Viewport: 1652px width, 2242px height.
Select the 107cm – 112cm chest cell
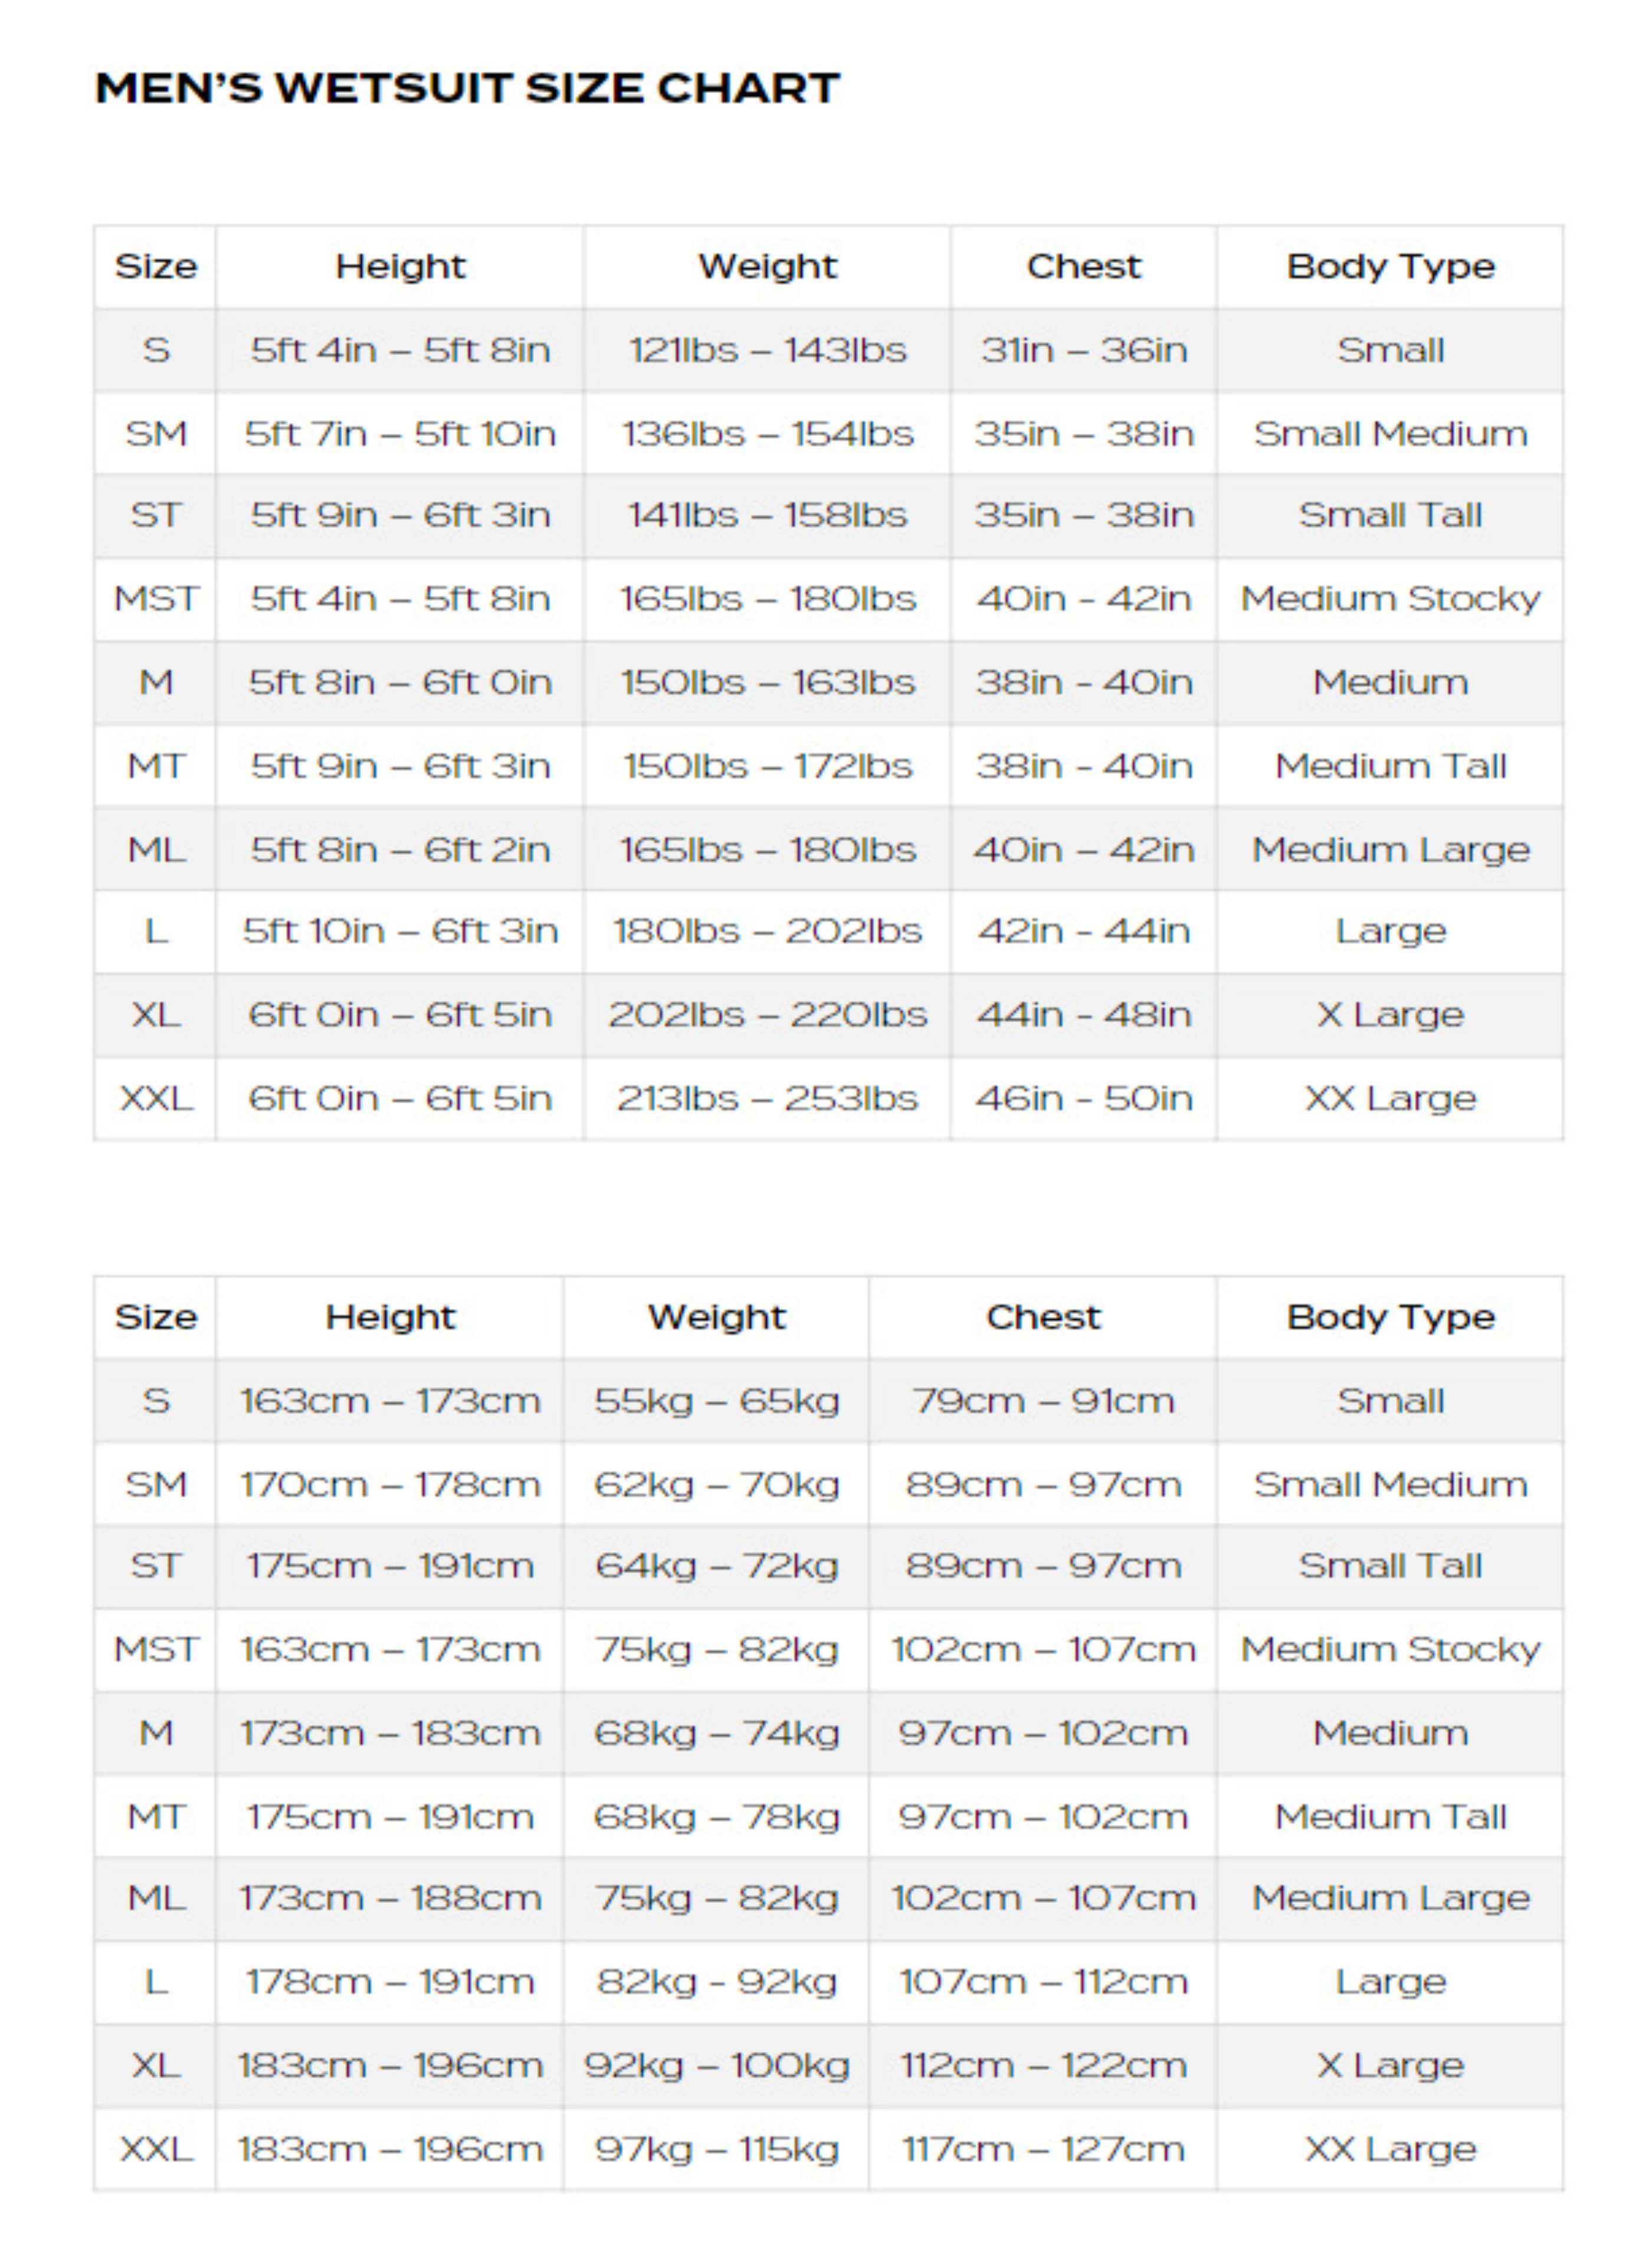[1043, 1982]
